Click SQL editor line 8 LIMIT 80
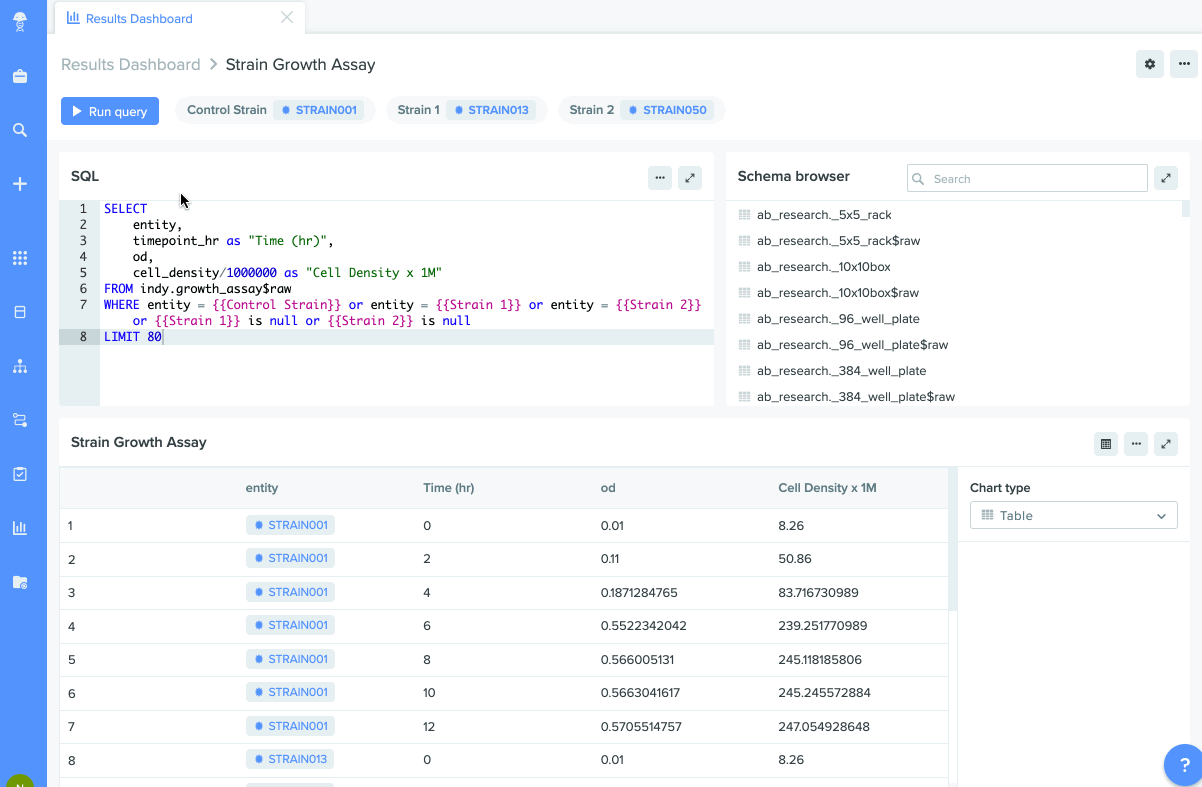This screenshot has height=787, width=1202. 133,337
